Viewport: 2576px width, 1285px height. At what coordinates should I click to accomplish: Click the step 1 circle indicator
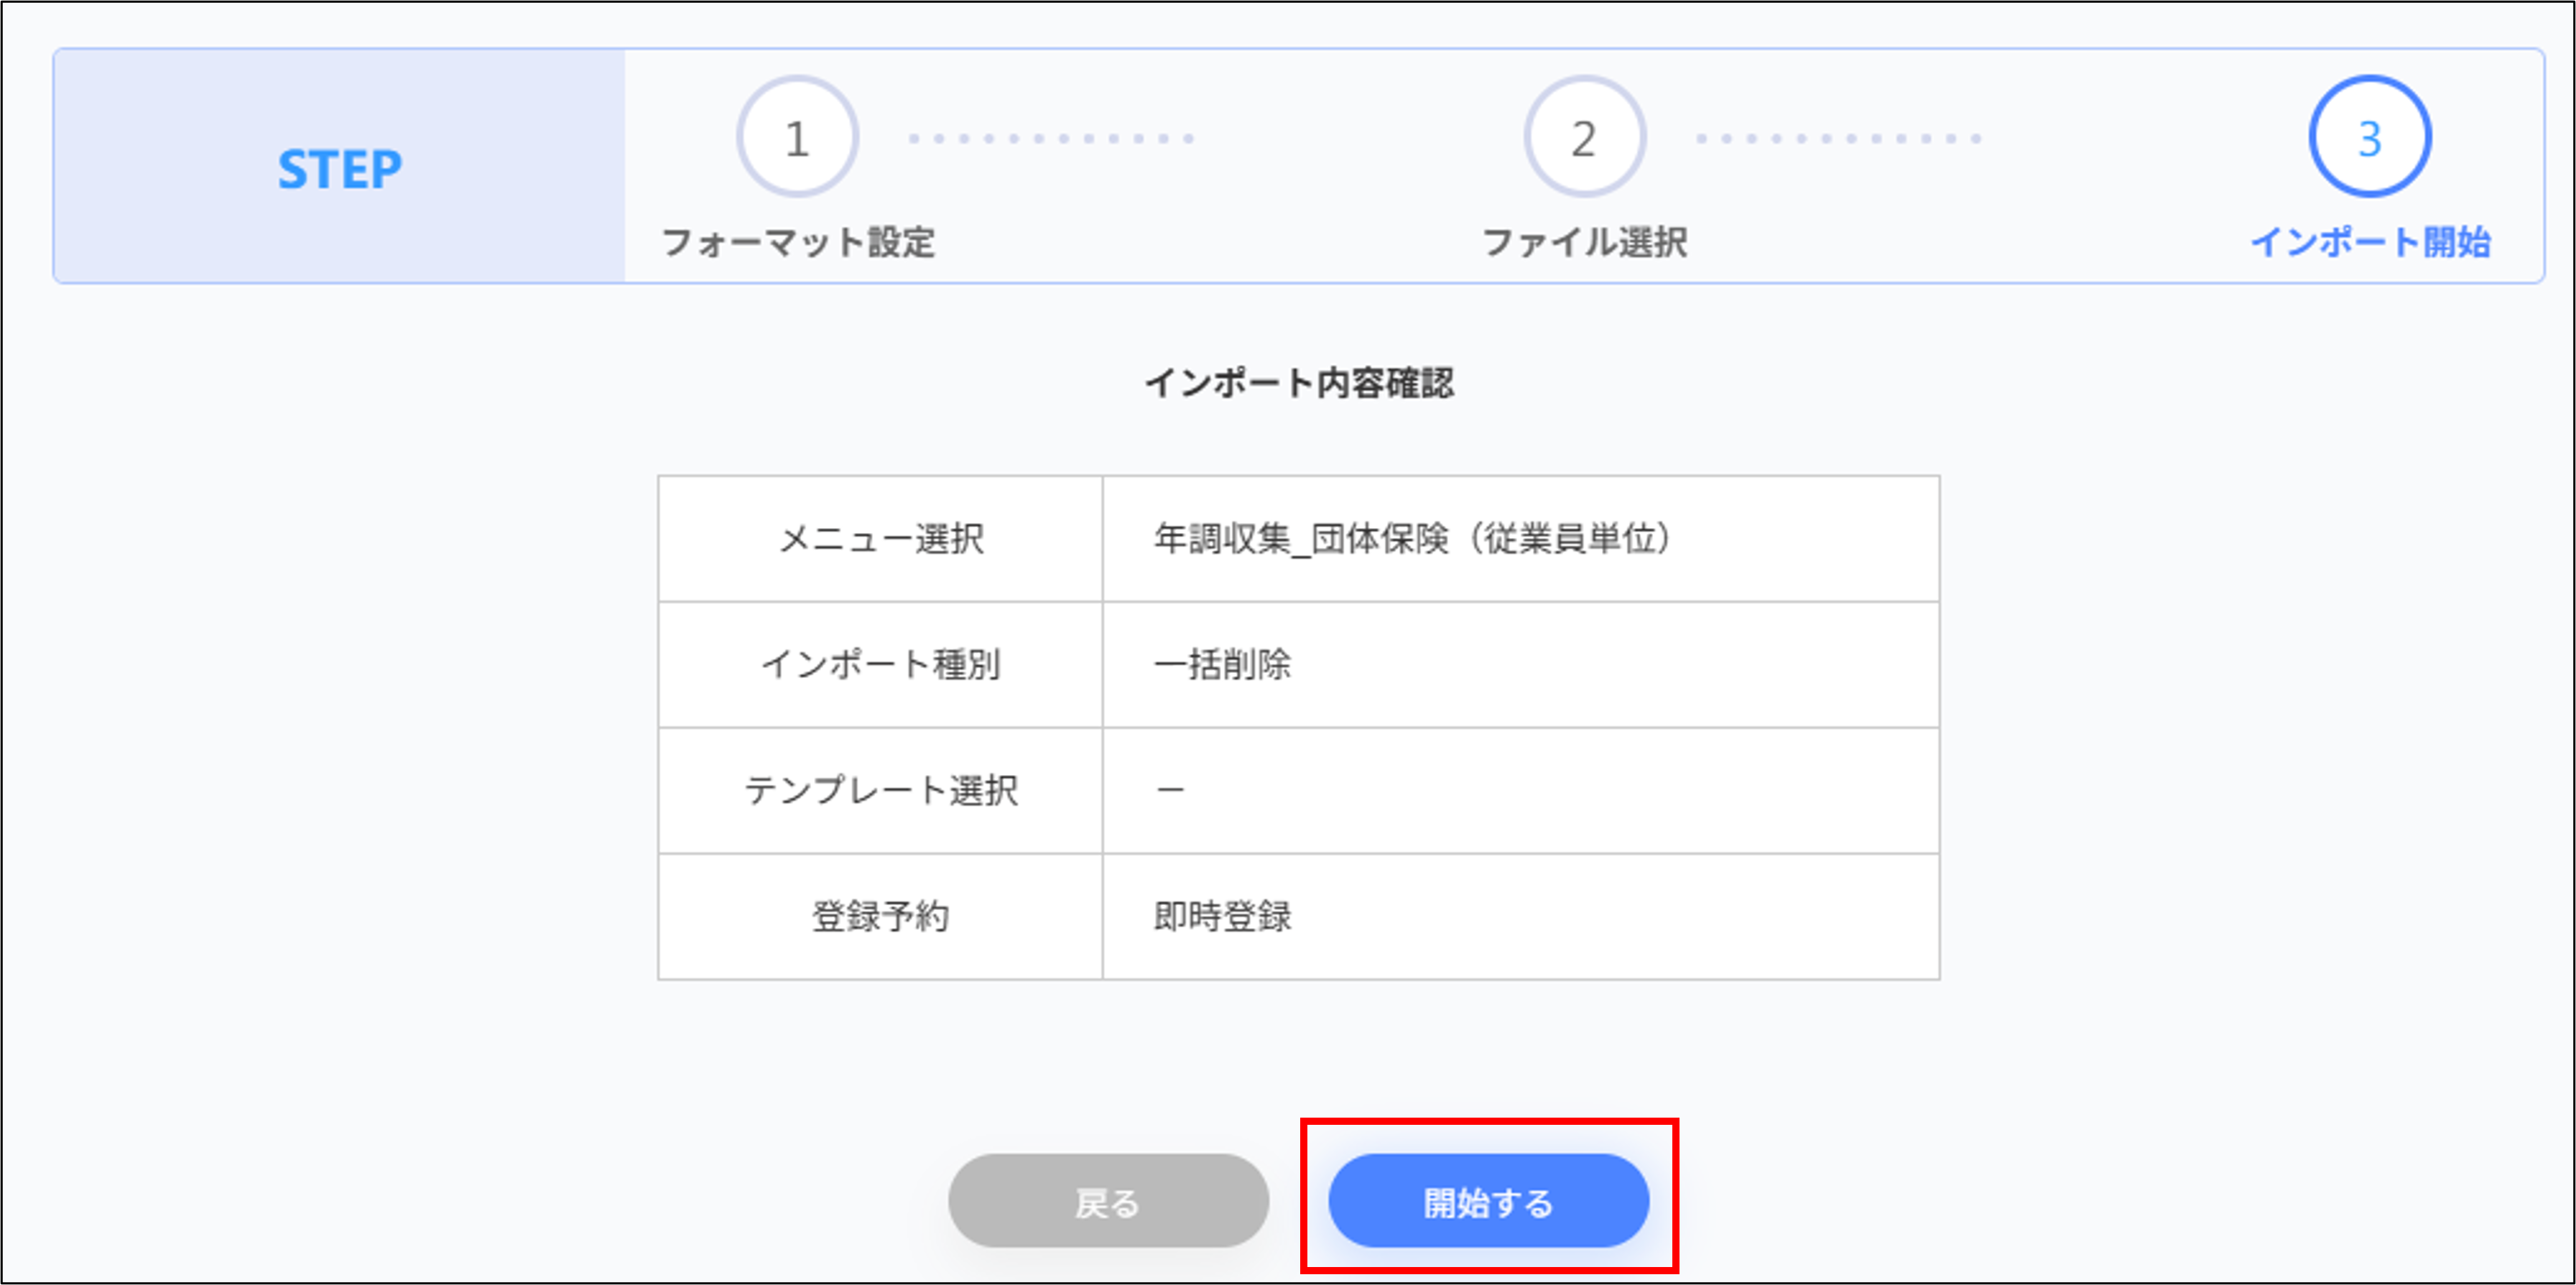[795, 137]
